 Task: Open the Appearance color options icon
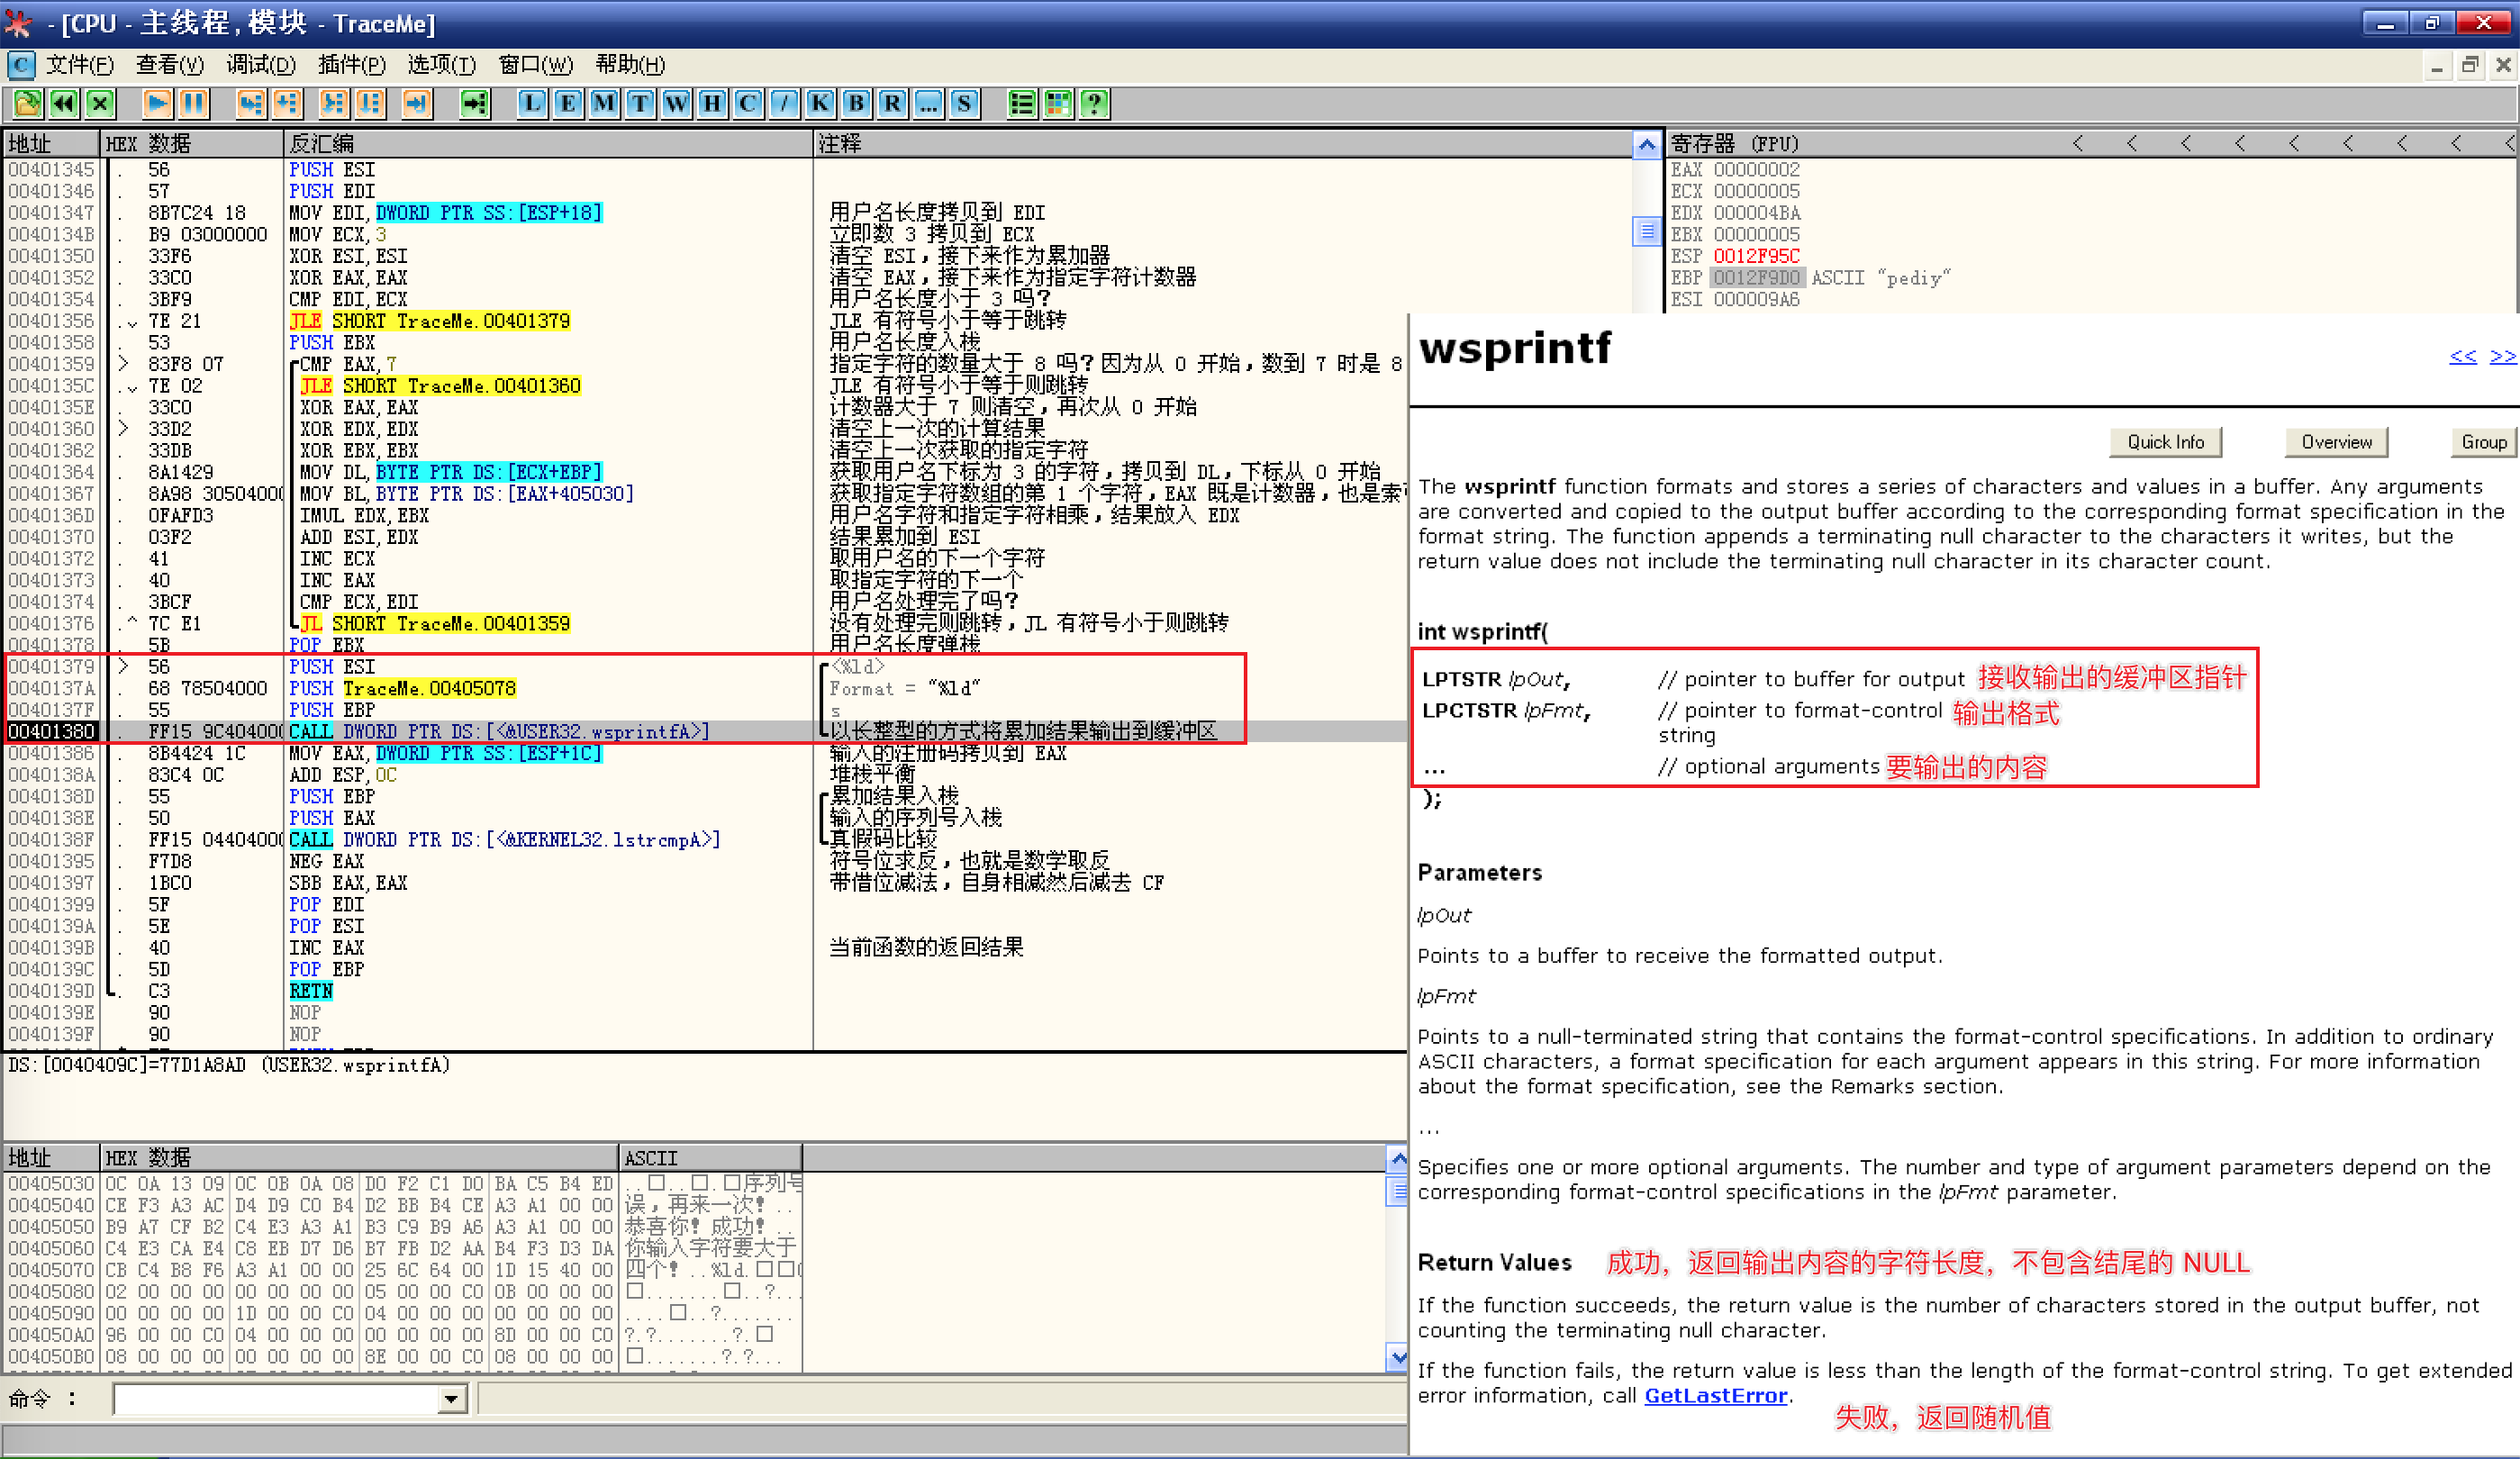1058,103
